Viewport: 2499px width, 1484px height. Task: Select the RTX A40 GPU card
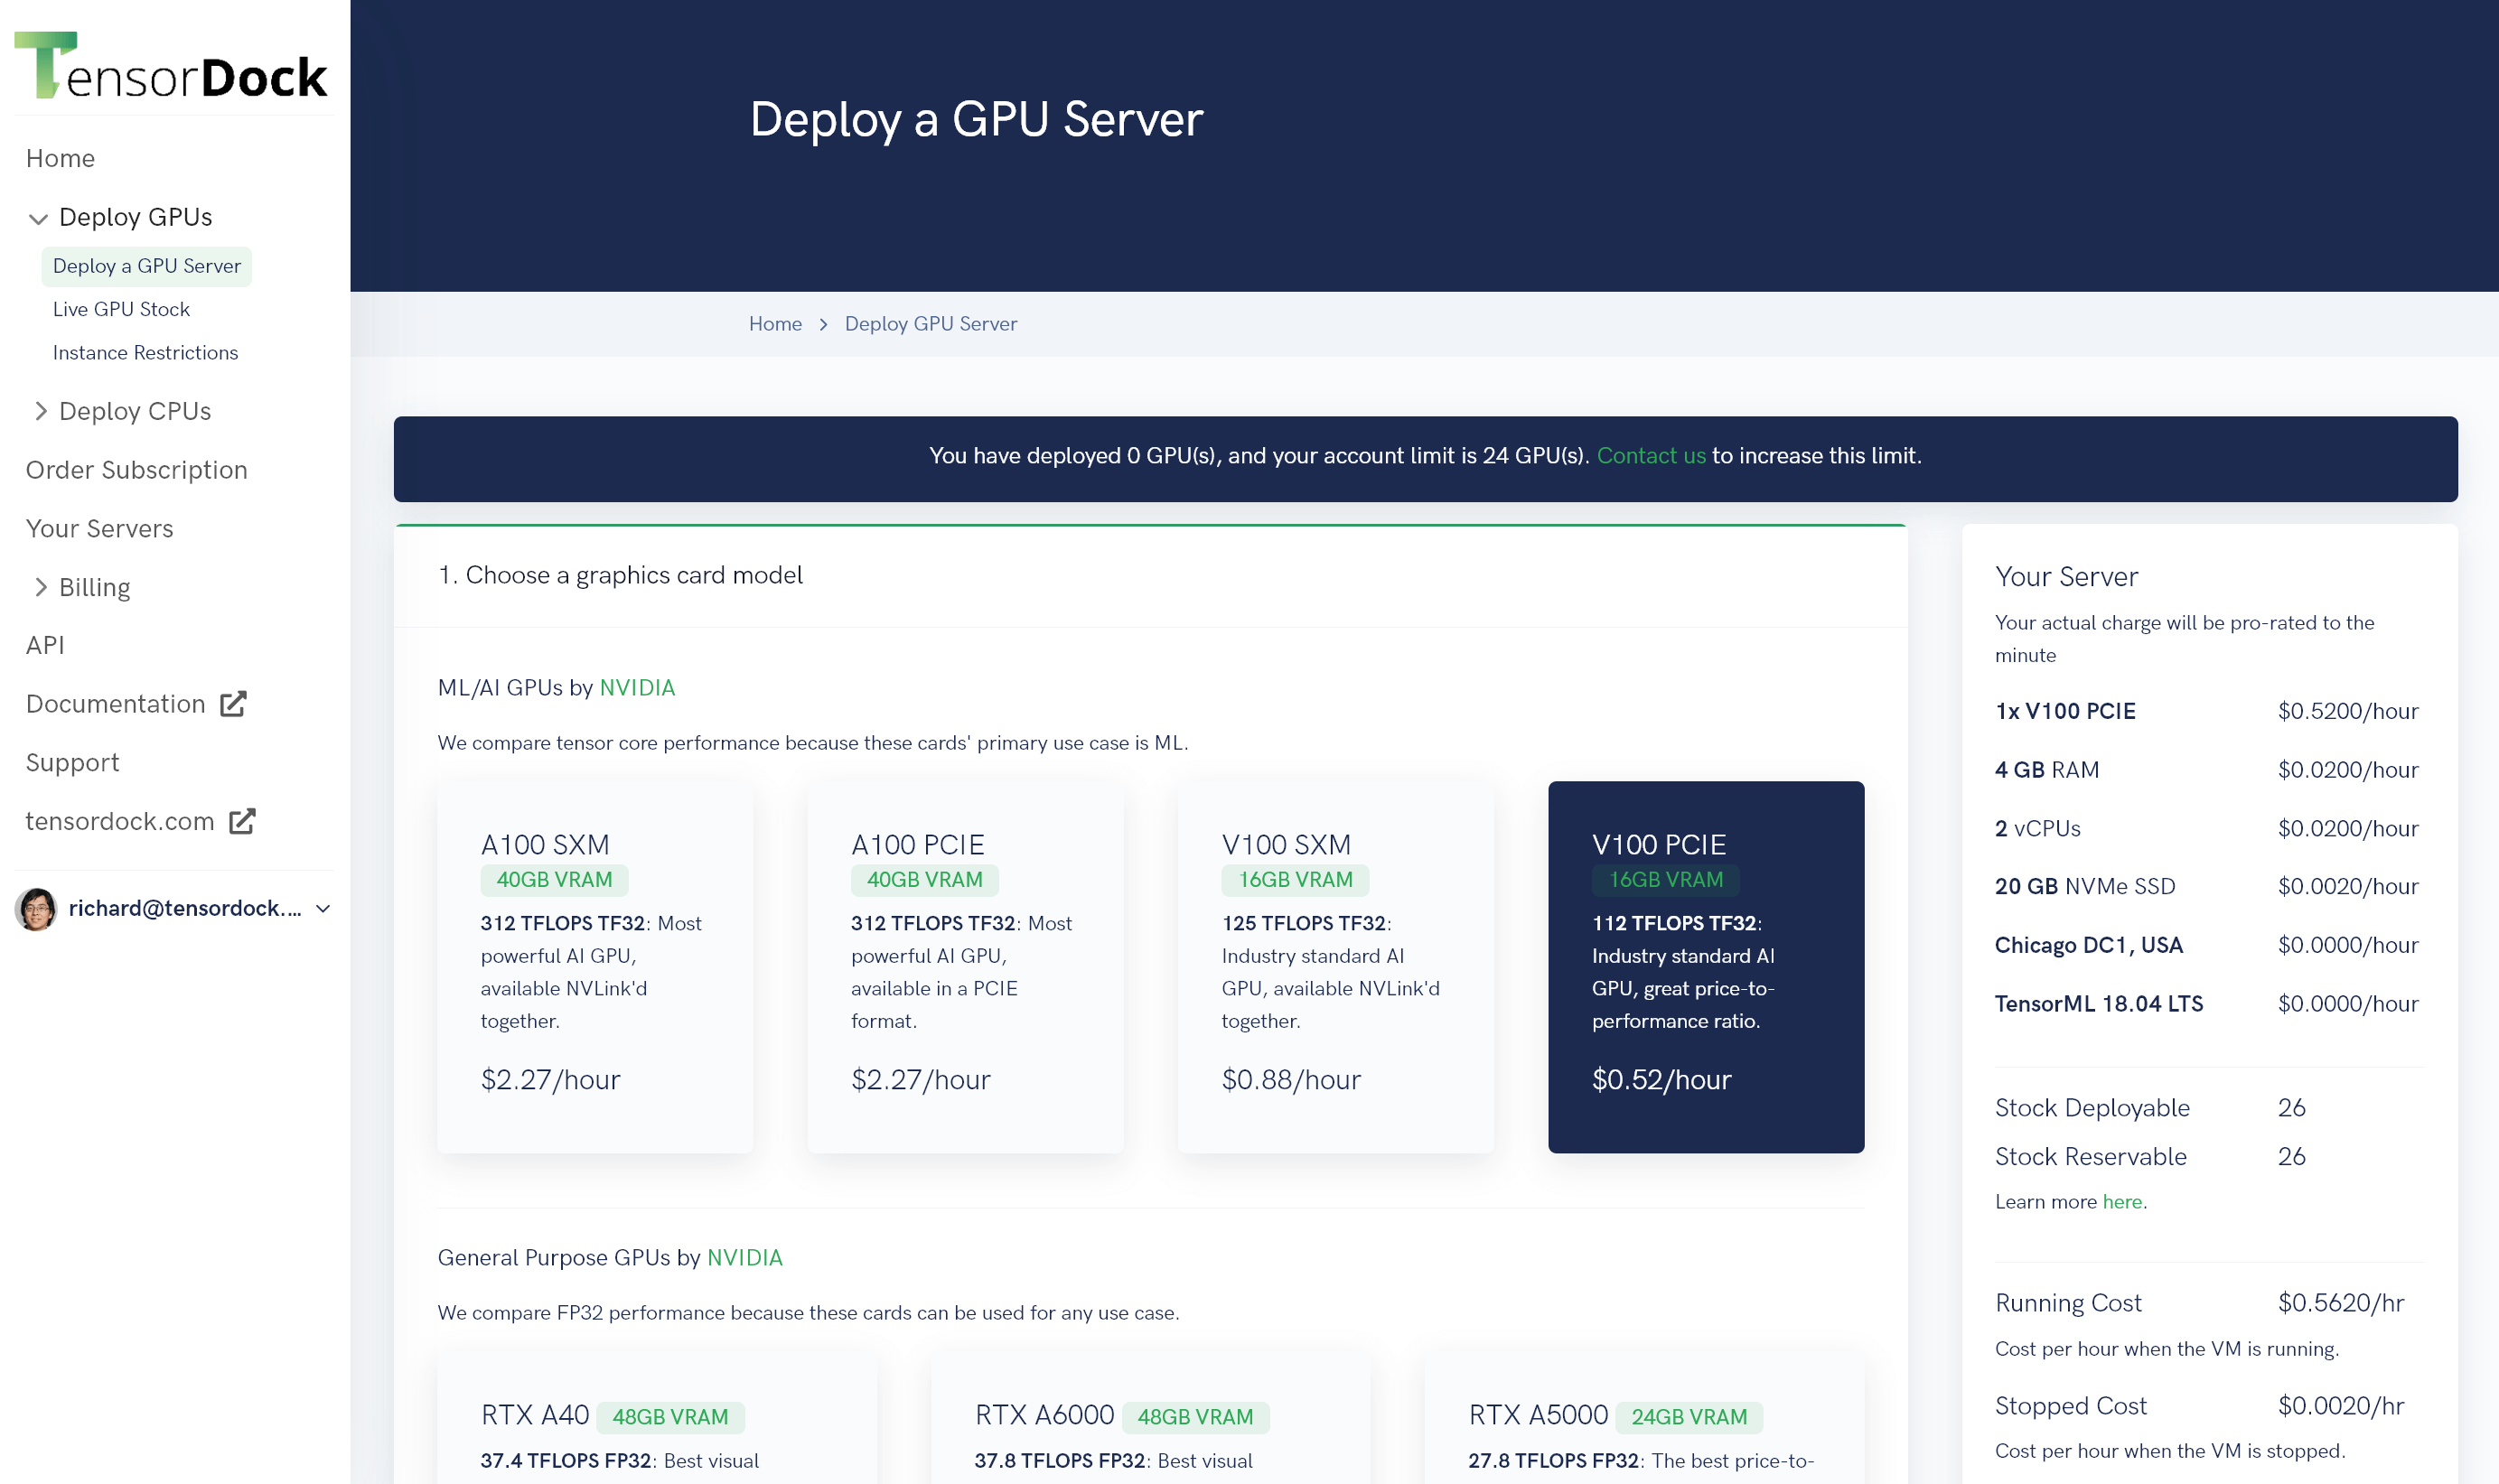(657, 1419)
